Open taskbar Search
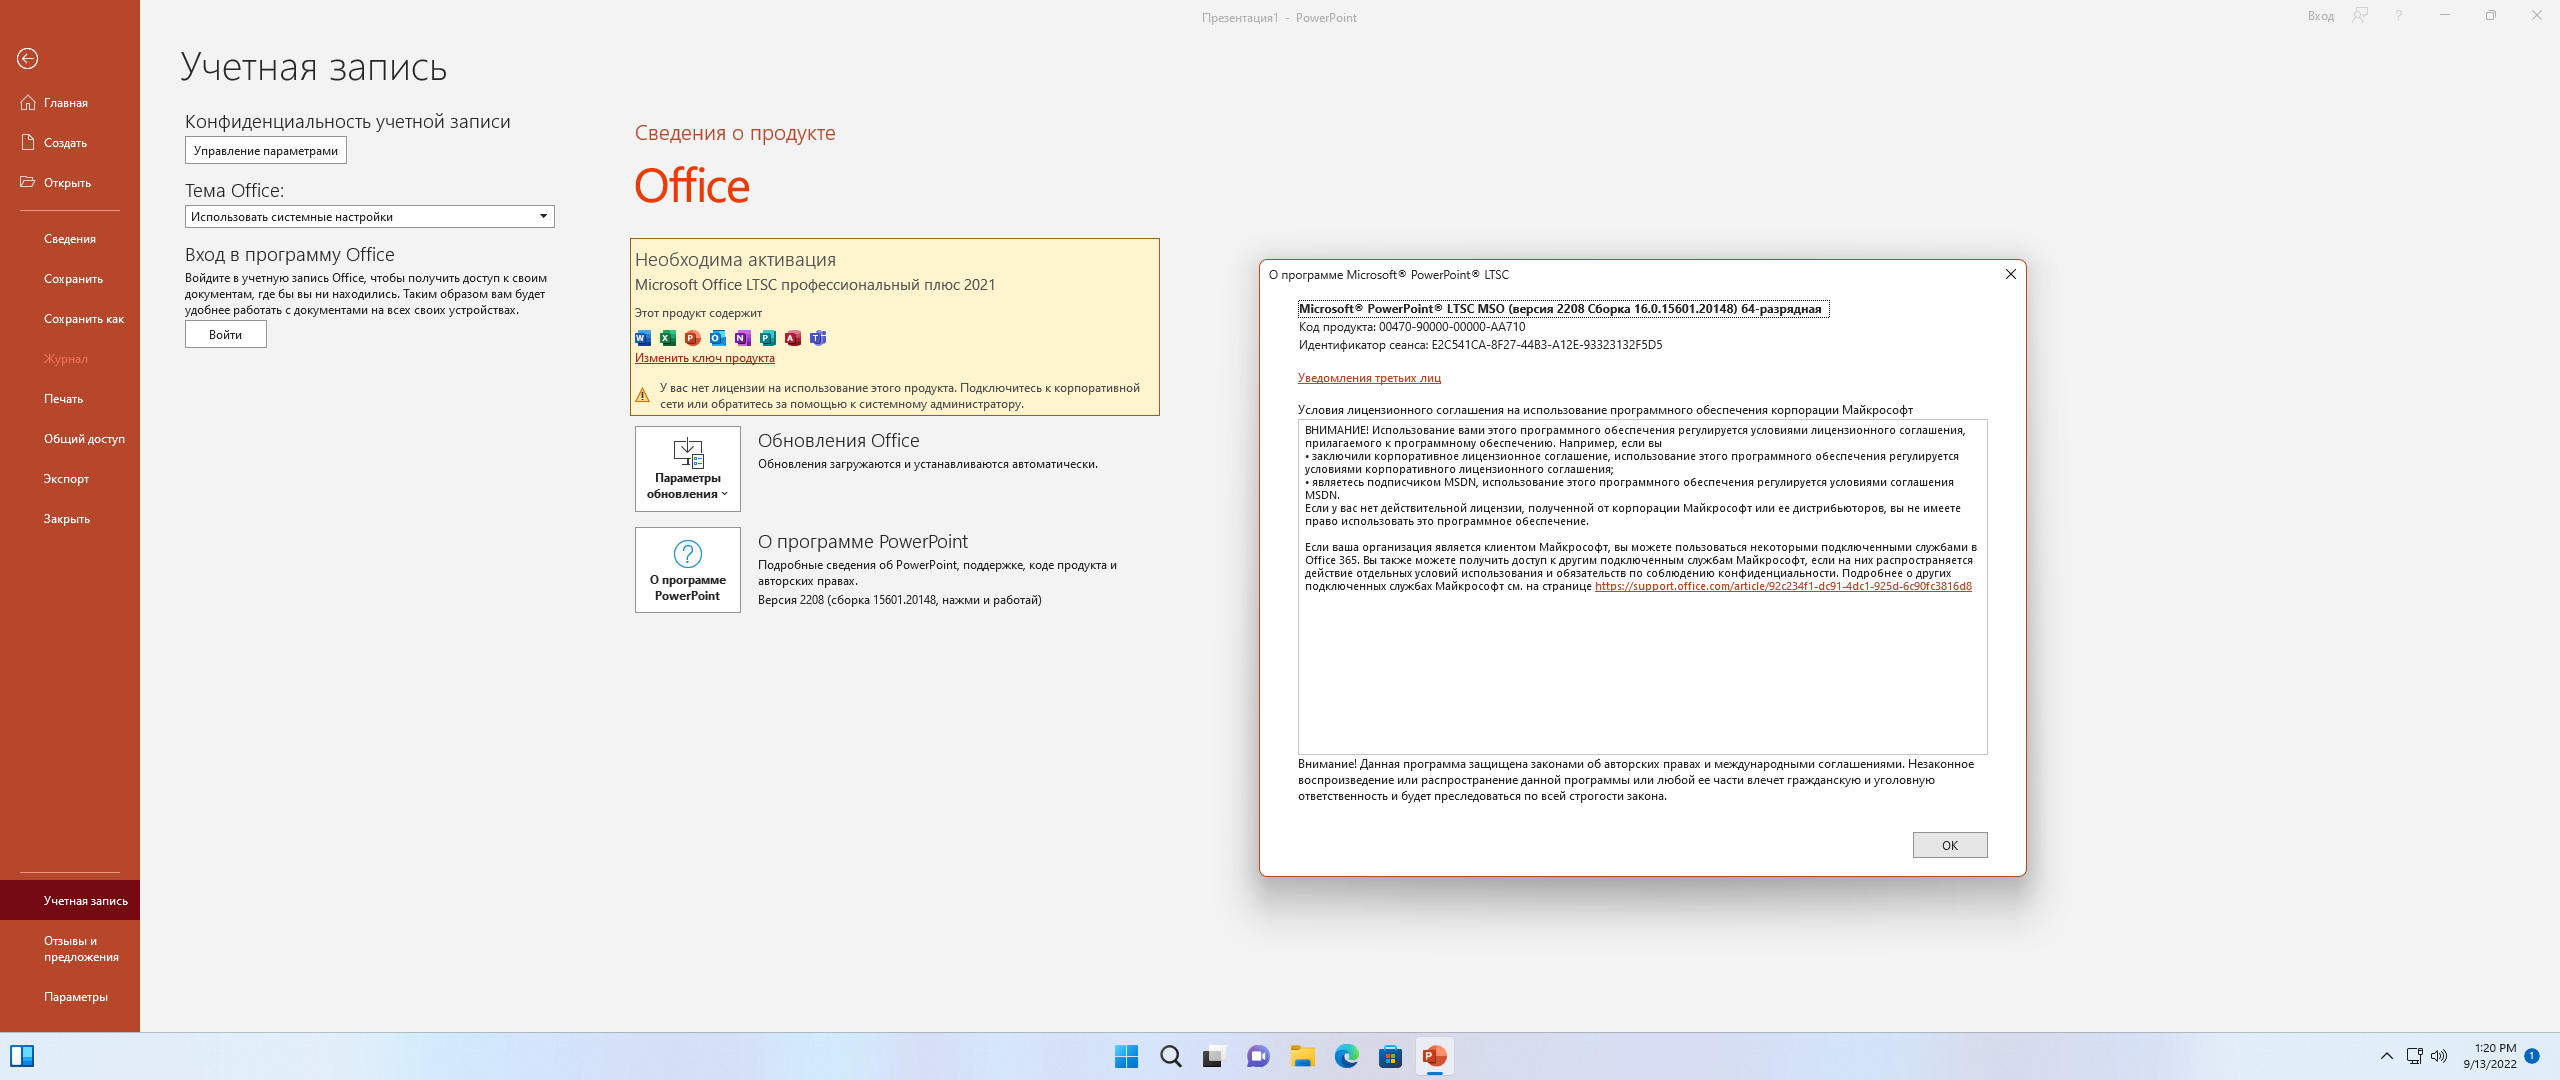Image resolution: width=2560 pixels, height=1080 pixels. [x=1170, y=1056]
